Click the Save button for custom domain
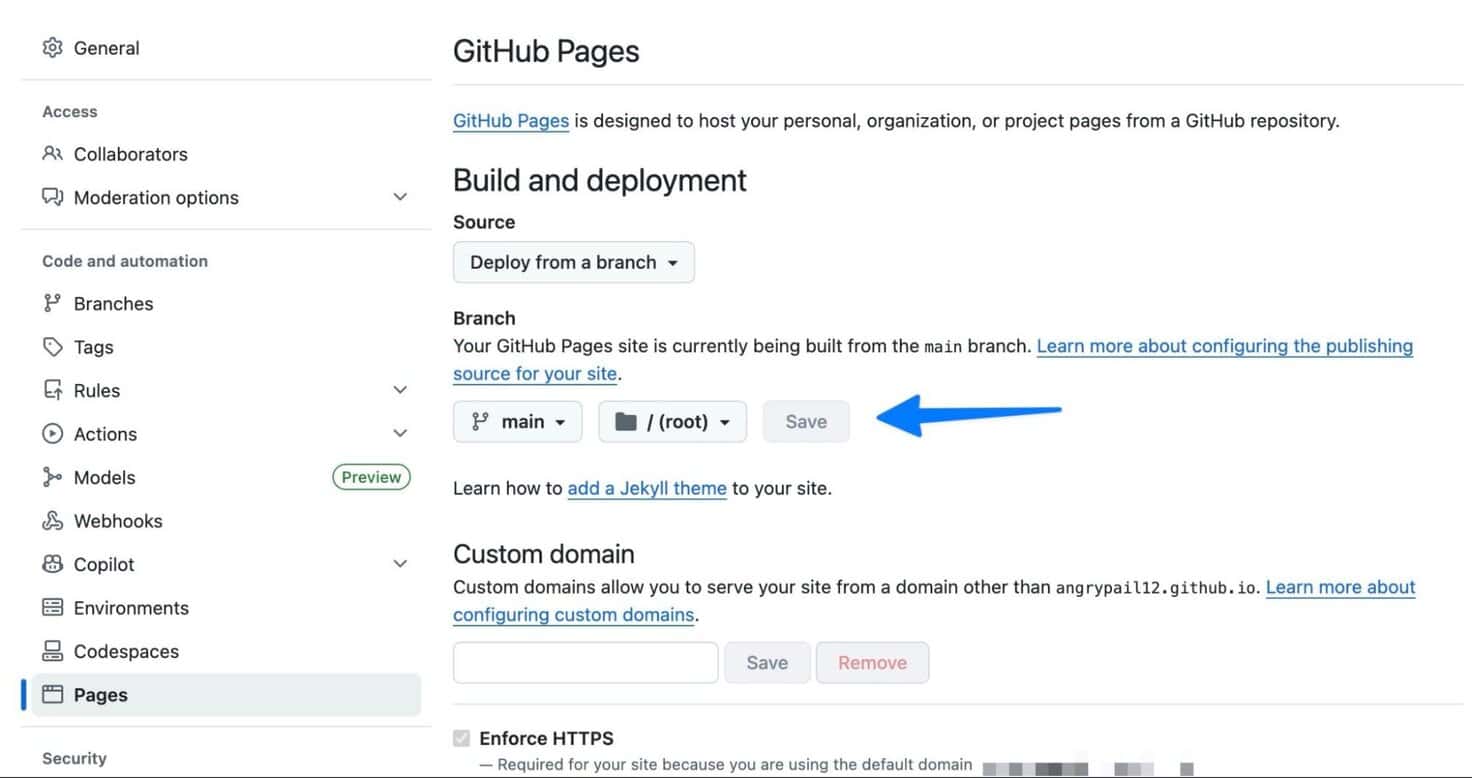 (767, 663)
